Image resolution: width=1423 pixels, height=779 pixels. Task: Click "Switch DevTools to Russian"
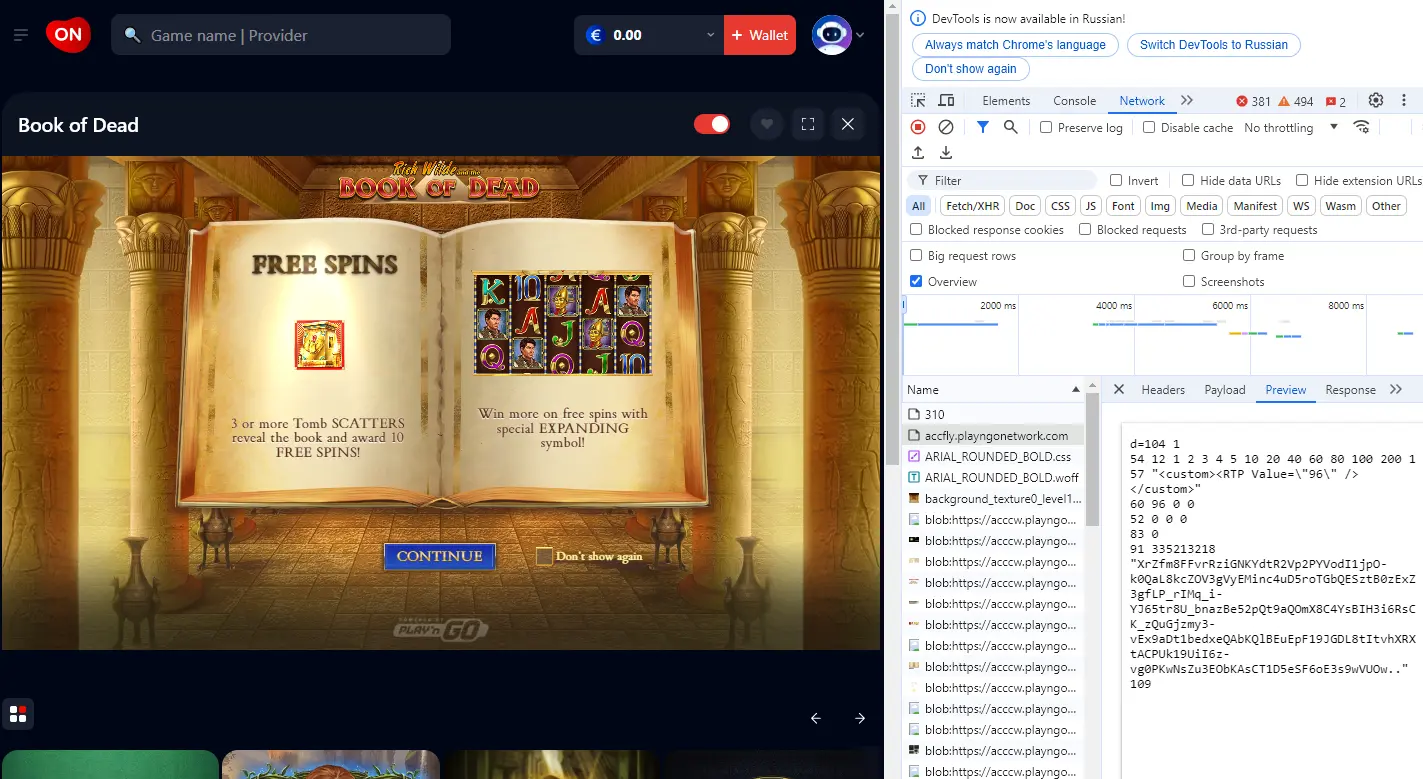[1214, 45]
